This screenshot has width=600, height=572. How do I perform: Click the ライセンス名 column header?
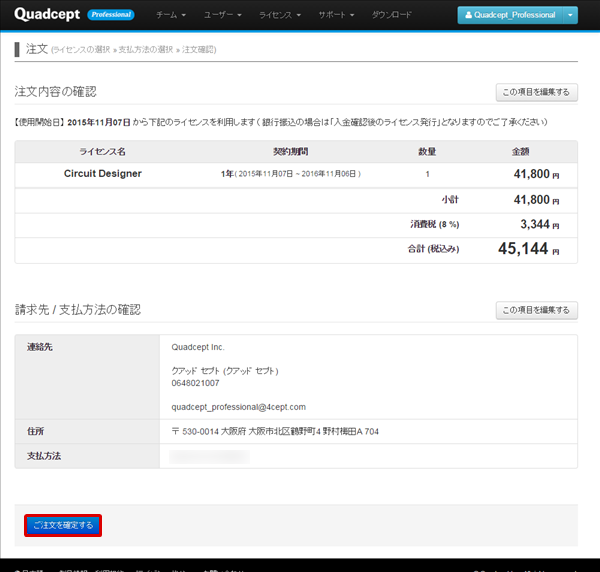click(102, 152)
